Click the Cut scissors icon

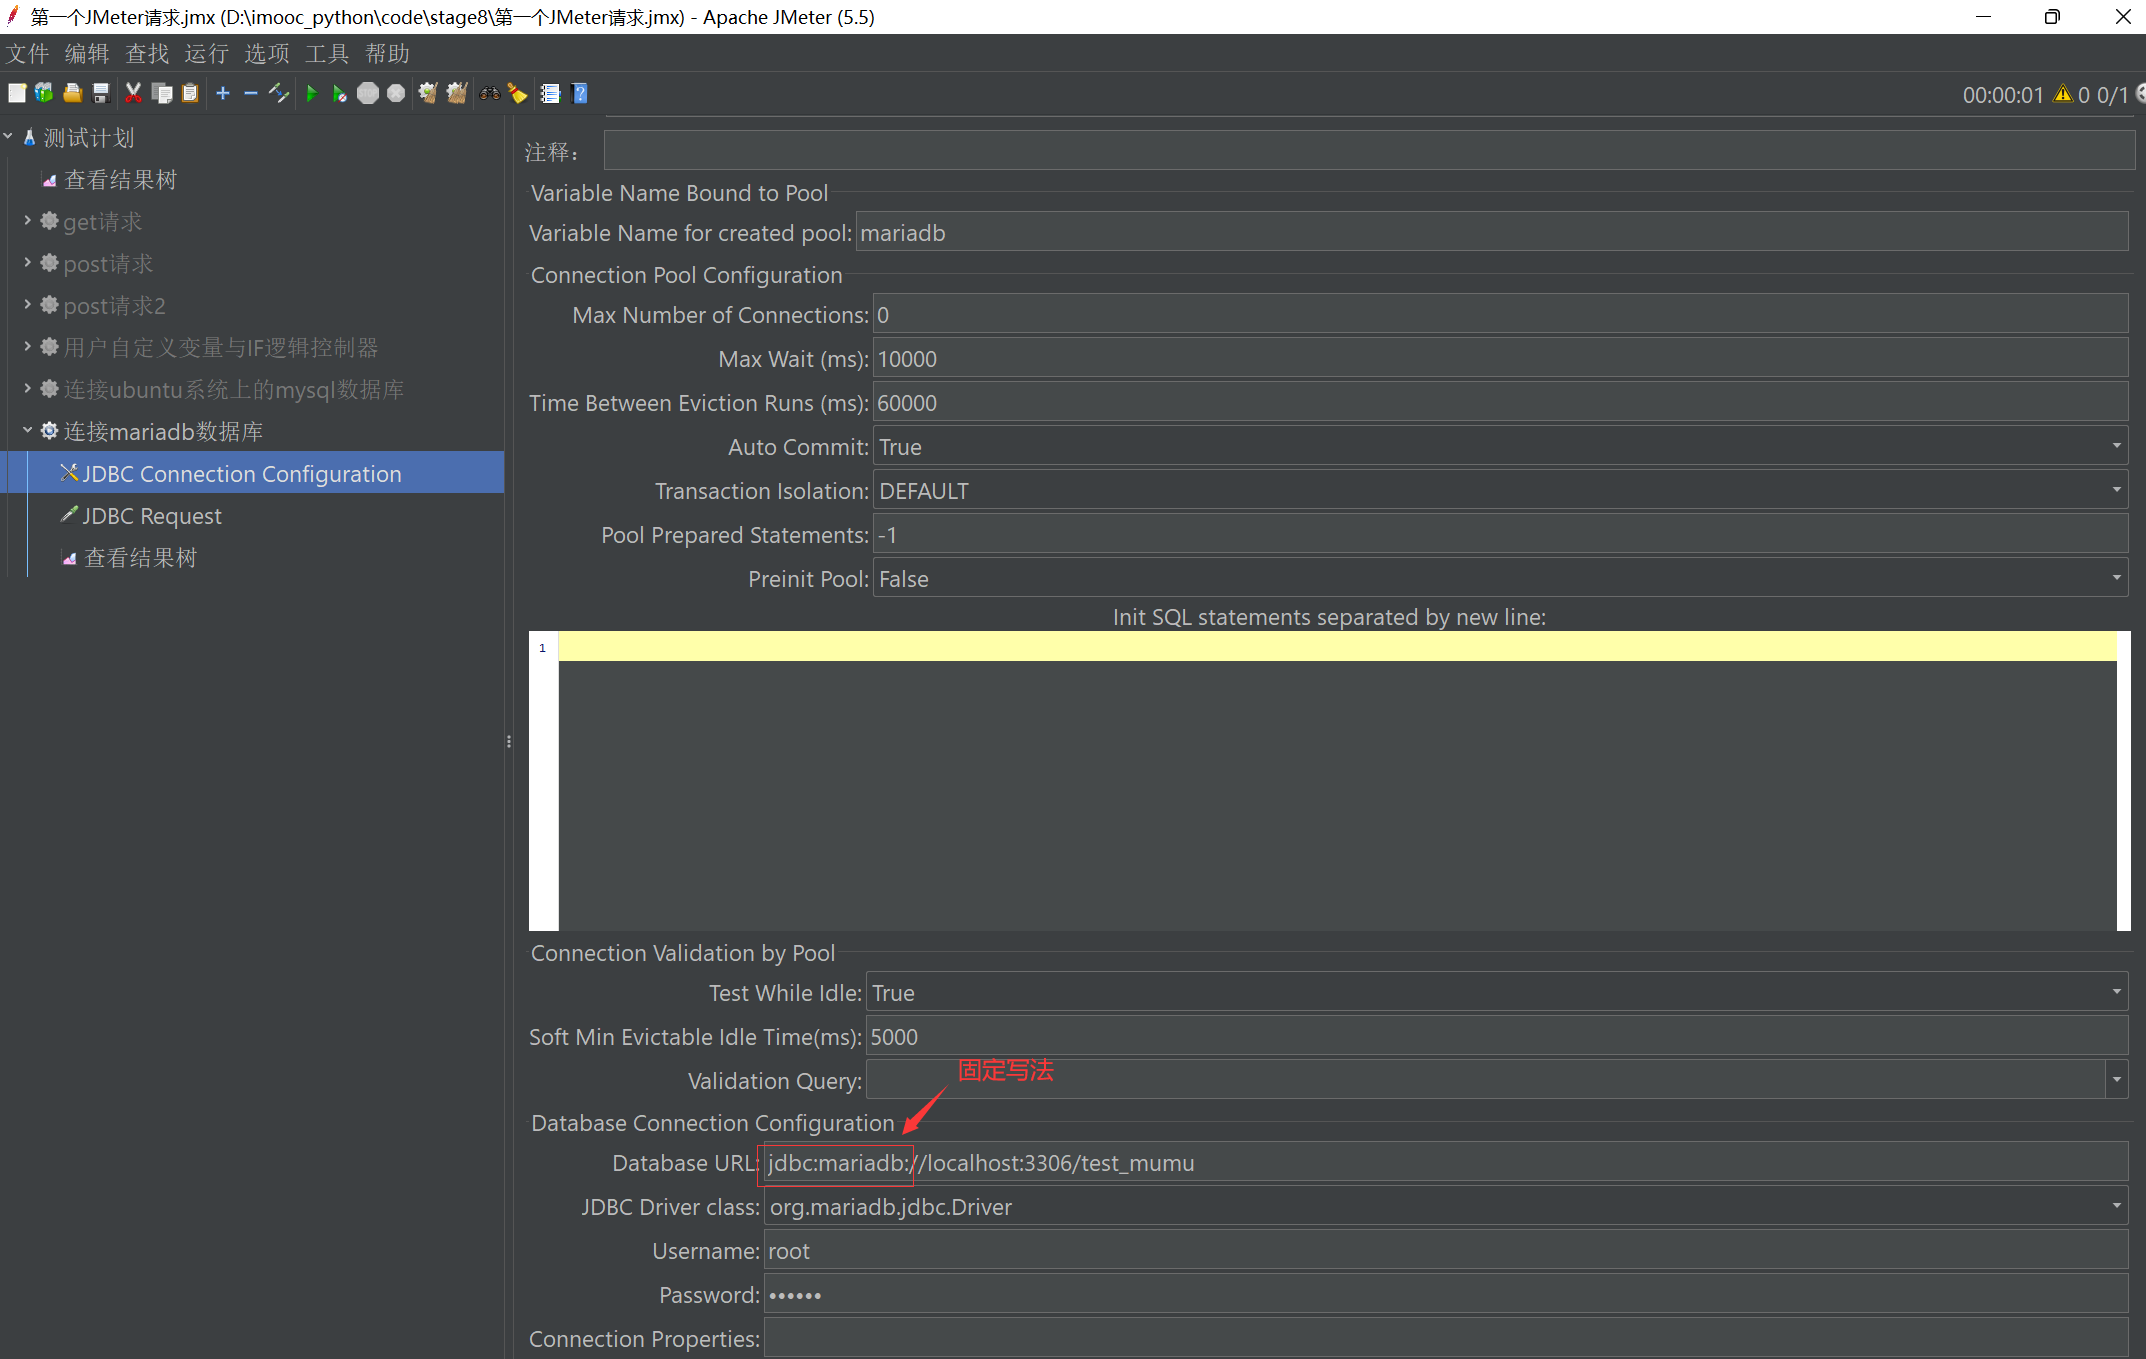point(133,93)
